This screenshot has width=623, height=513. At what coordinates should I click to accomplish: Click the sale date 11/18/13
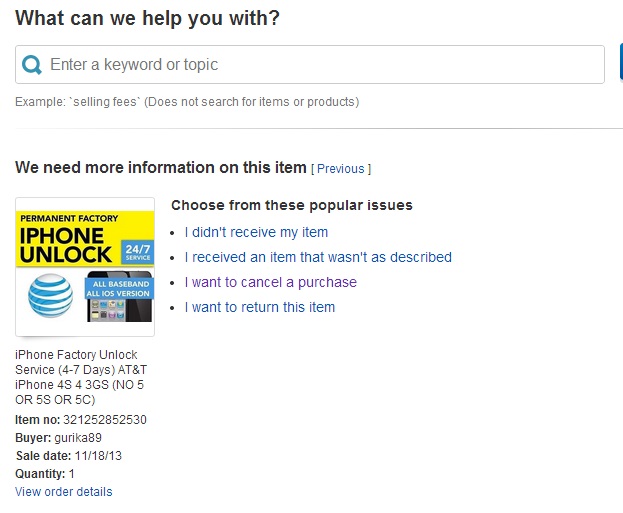coord(97,456)
